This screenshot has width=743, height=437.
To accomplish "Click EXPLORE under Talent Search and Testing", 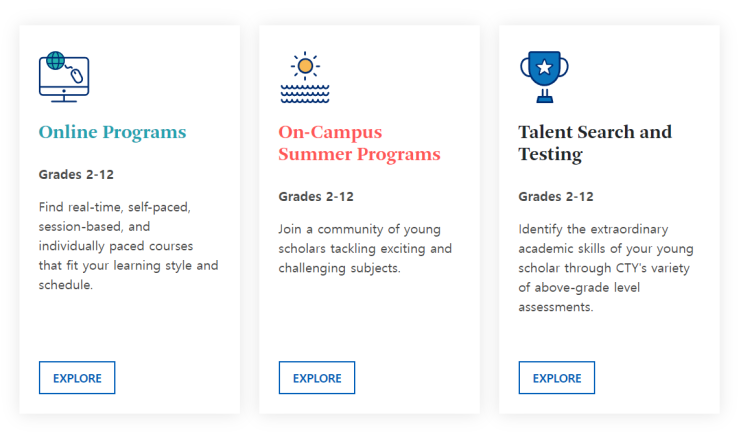I will point(556,378).
